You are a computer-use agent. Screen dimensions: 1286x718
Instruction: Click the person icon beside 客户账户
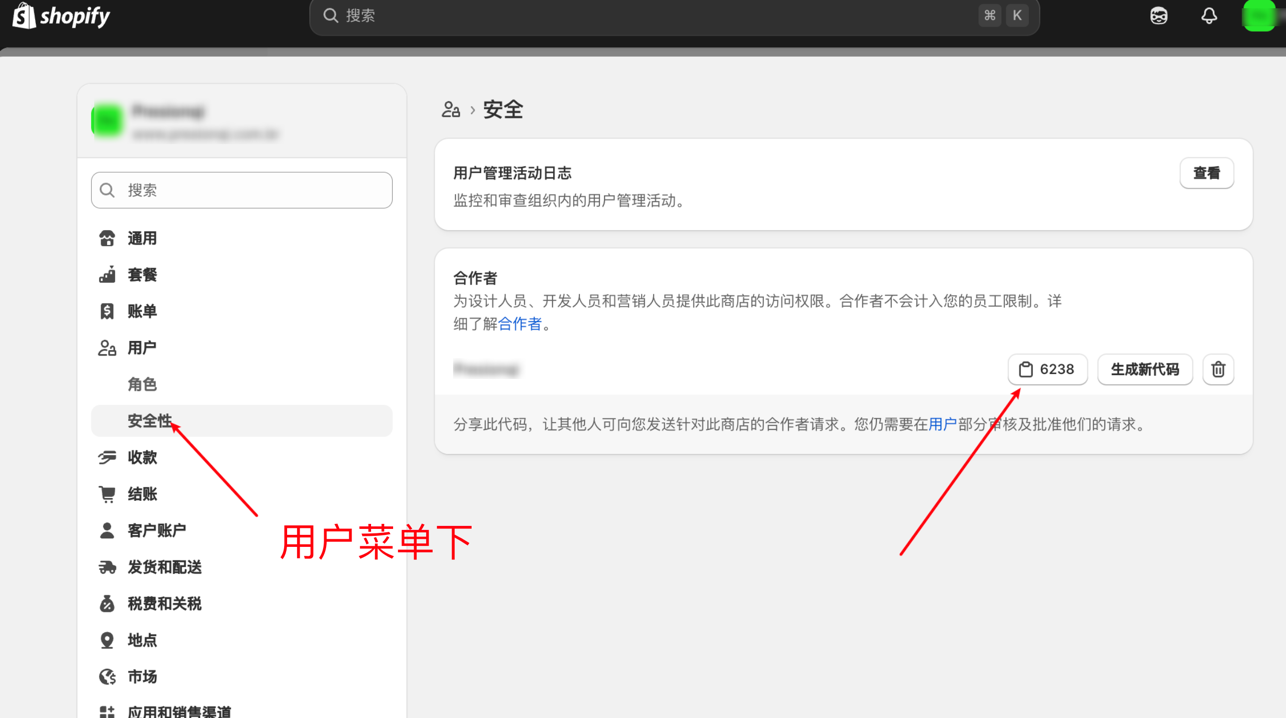[107, 530]
